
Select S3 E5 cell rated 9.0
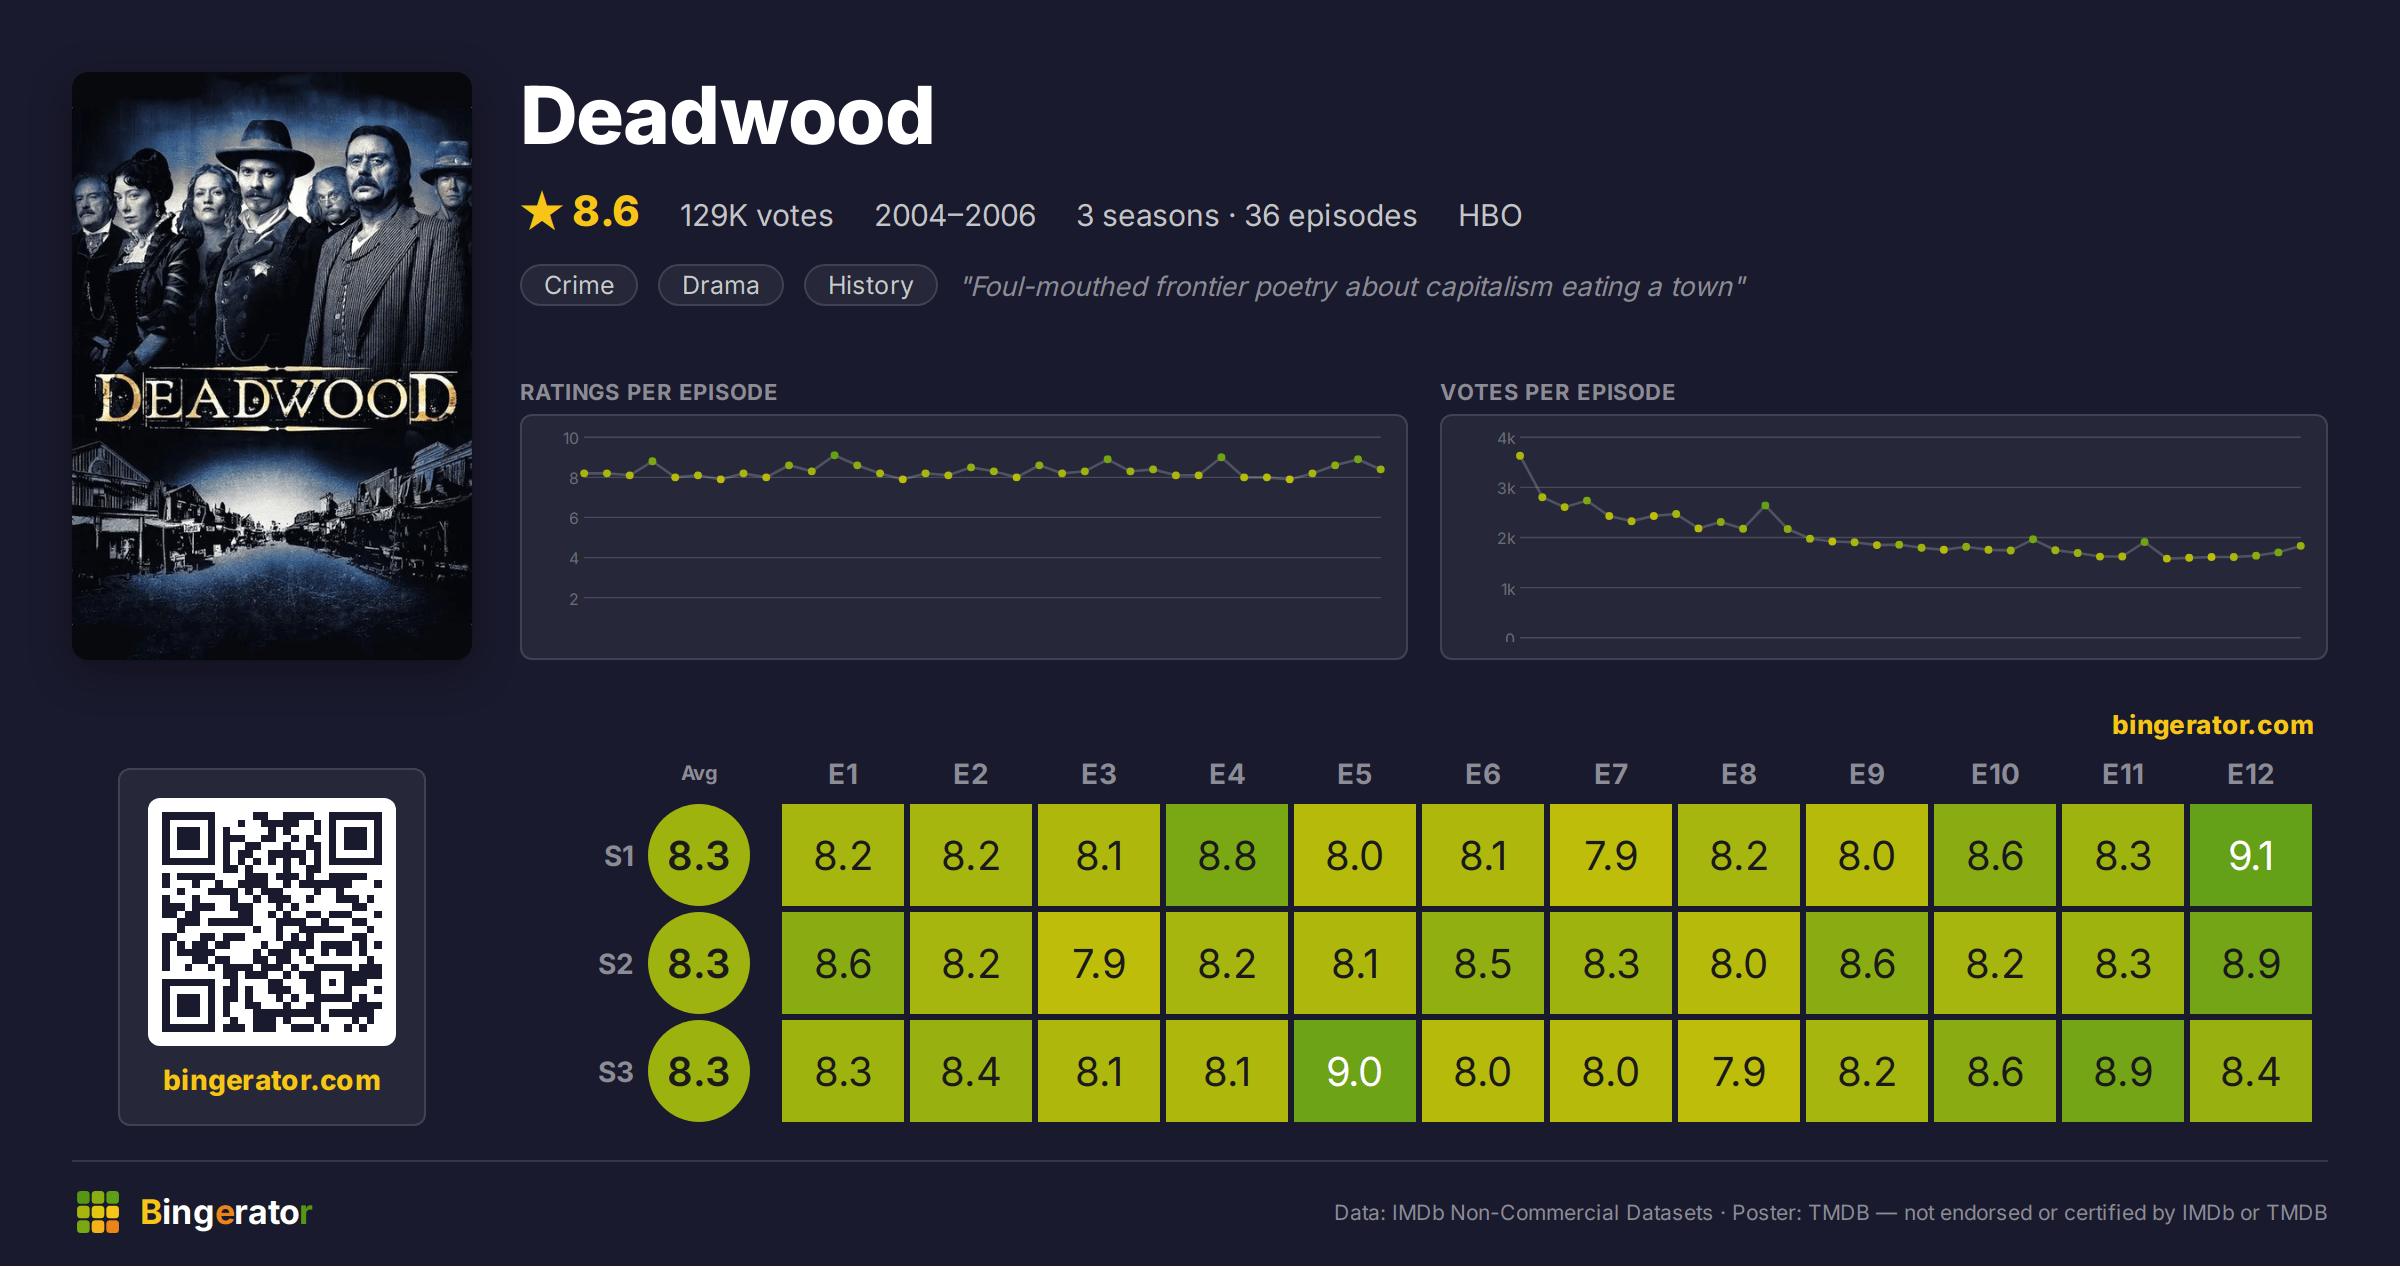[1355, 1072]
